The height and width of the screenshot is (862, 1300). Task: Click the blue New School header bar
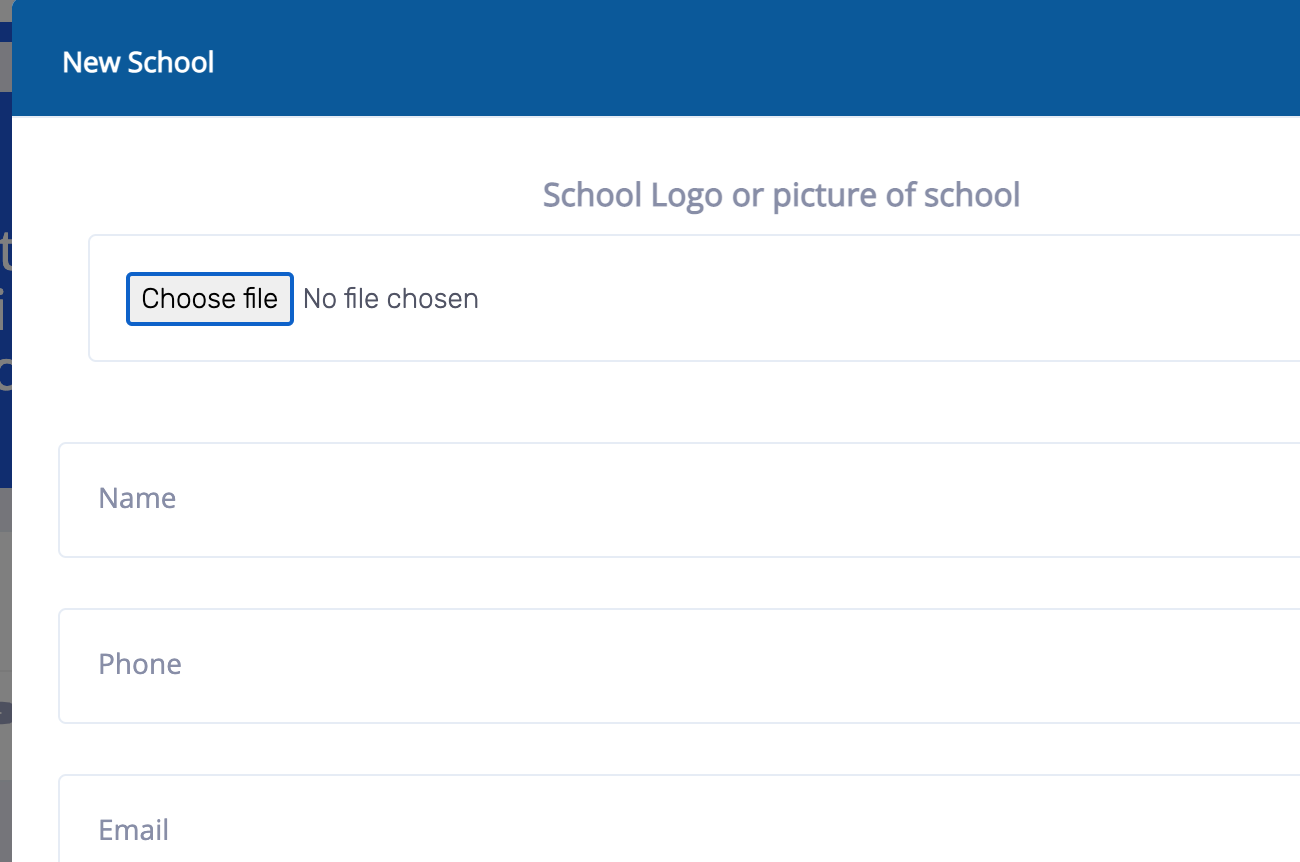coord(700,60)
